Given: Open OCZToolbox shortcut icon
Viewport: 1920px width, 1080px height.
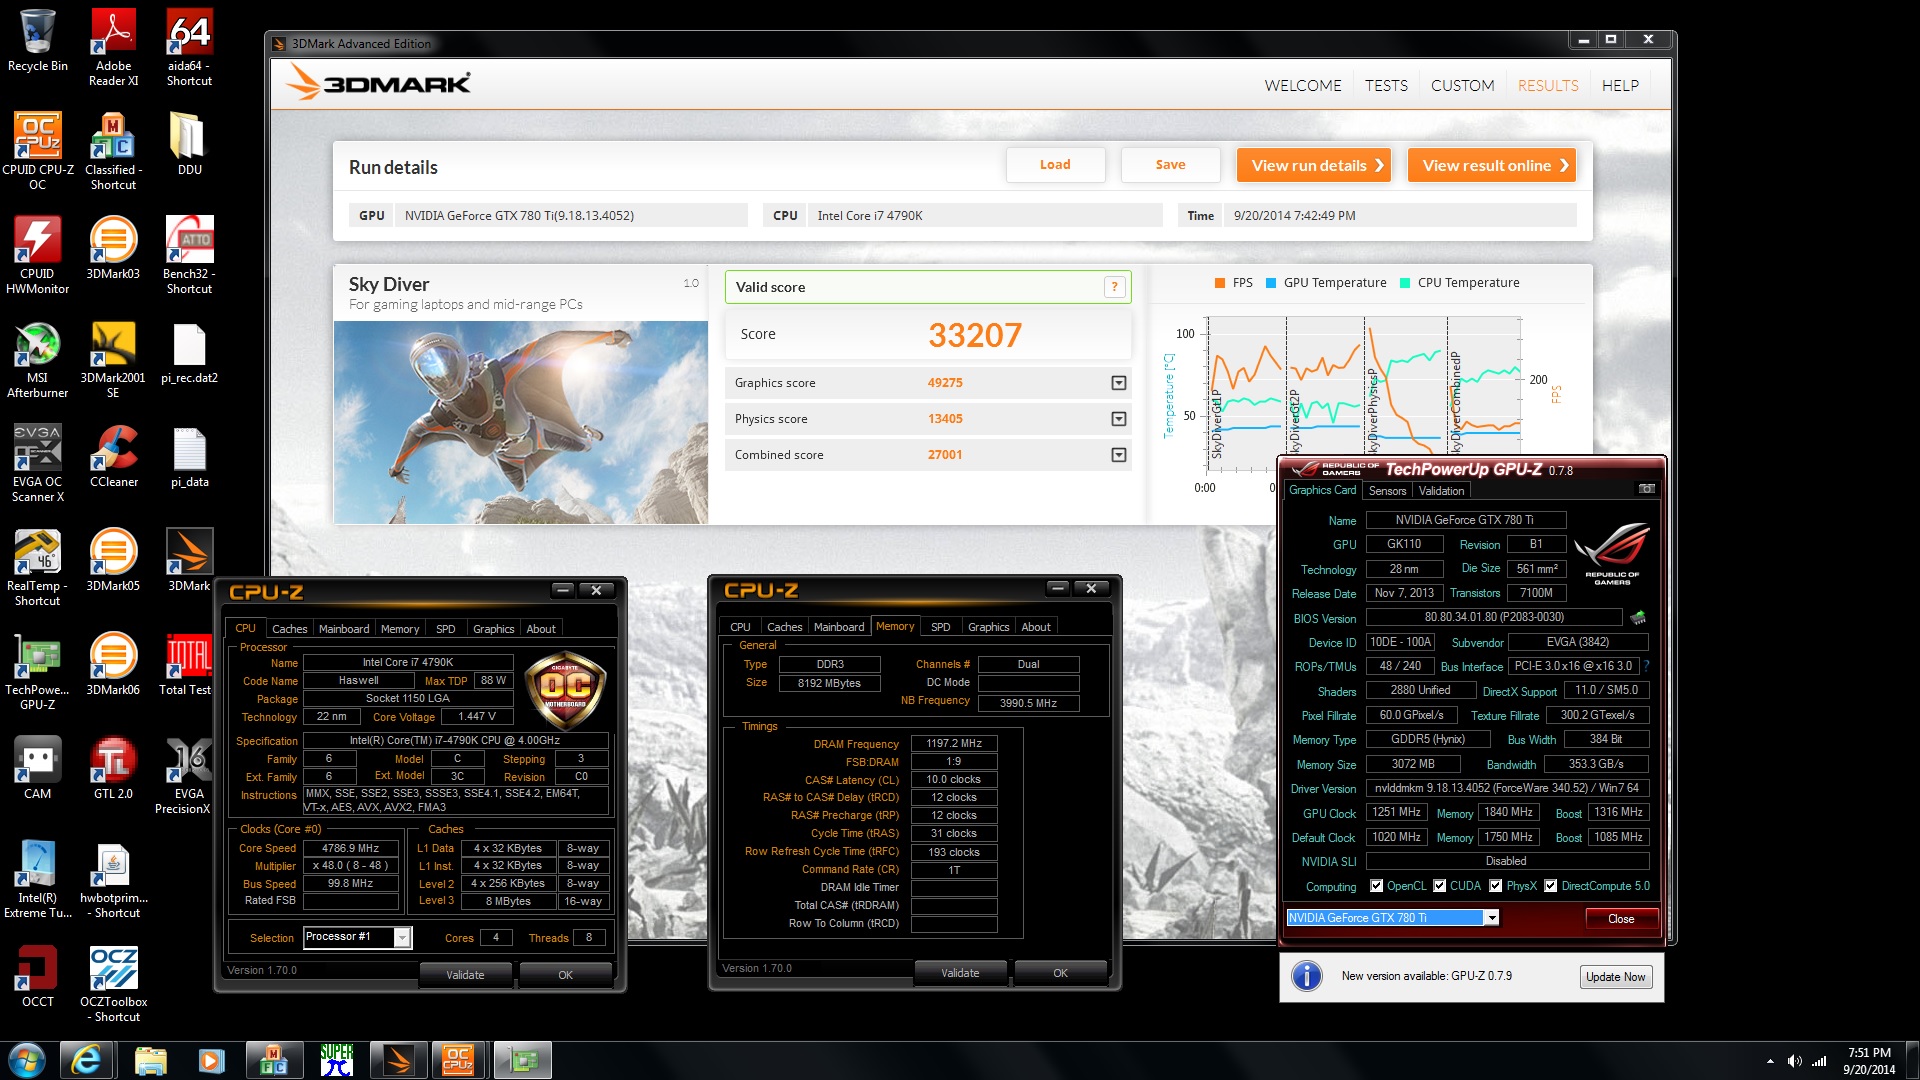Looking at the screenshot, I should pos(114,984).
